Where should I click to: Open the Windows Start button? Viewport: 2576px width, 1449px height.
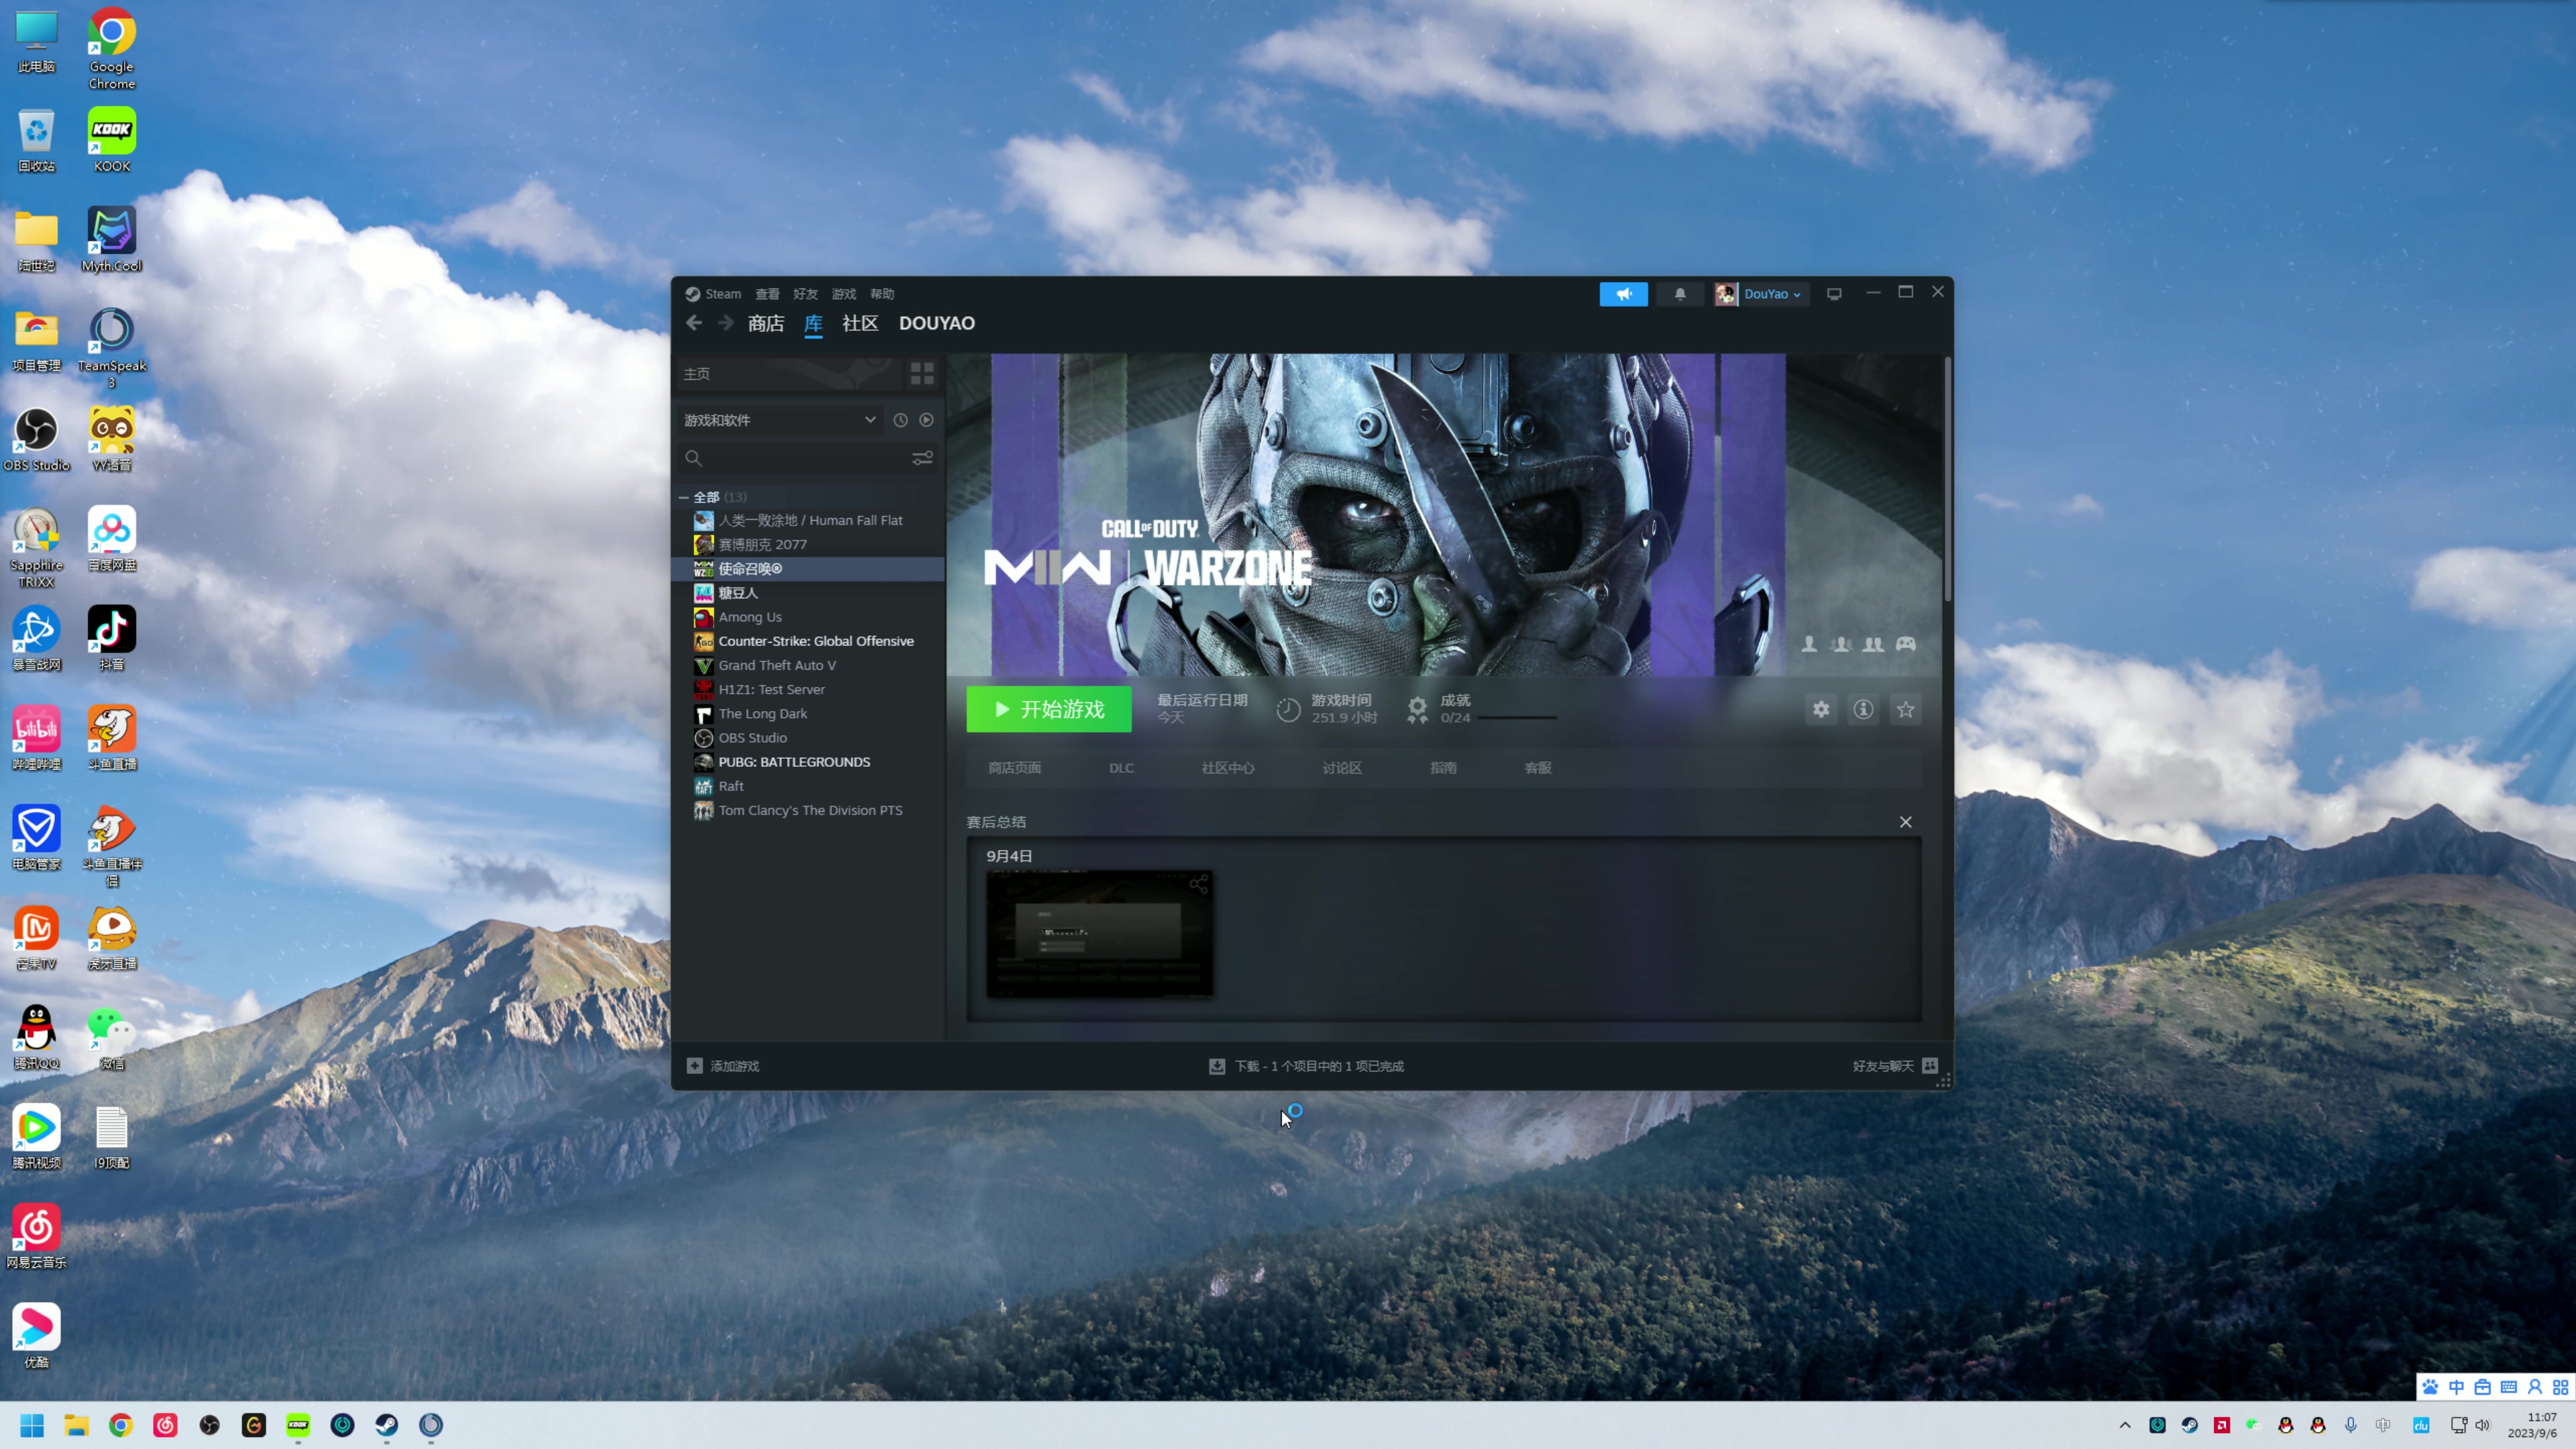tap(32, 1425)
